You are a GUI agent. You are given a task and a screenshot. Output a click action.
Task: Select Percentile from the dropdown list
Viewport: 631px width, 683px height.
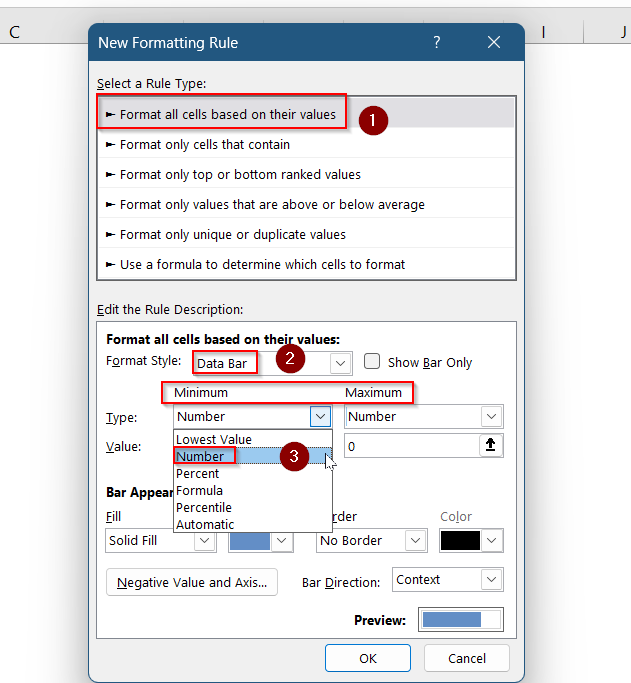tap(253, 507)
